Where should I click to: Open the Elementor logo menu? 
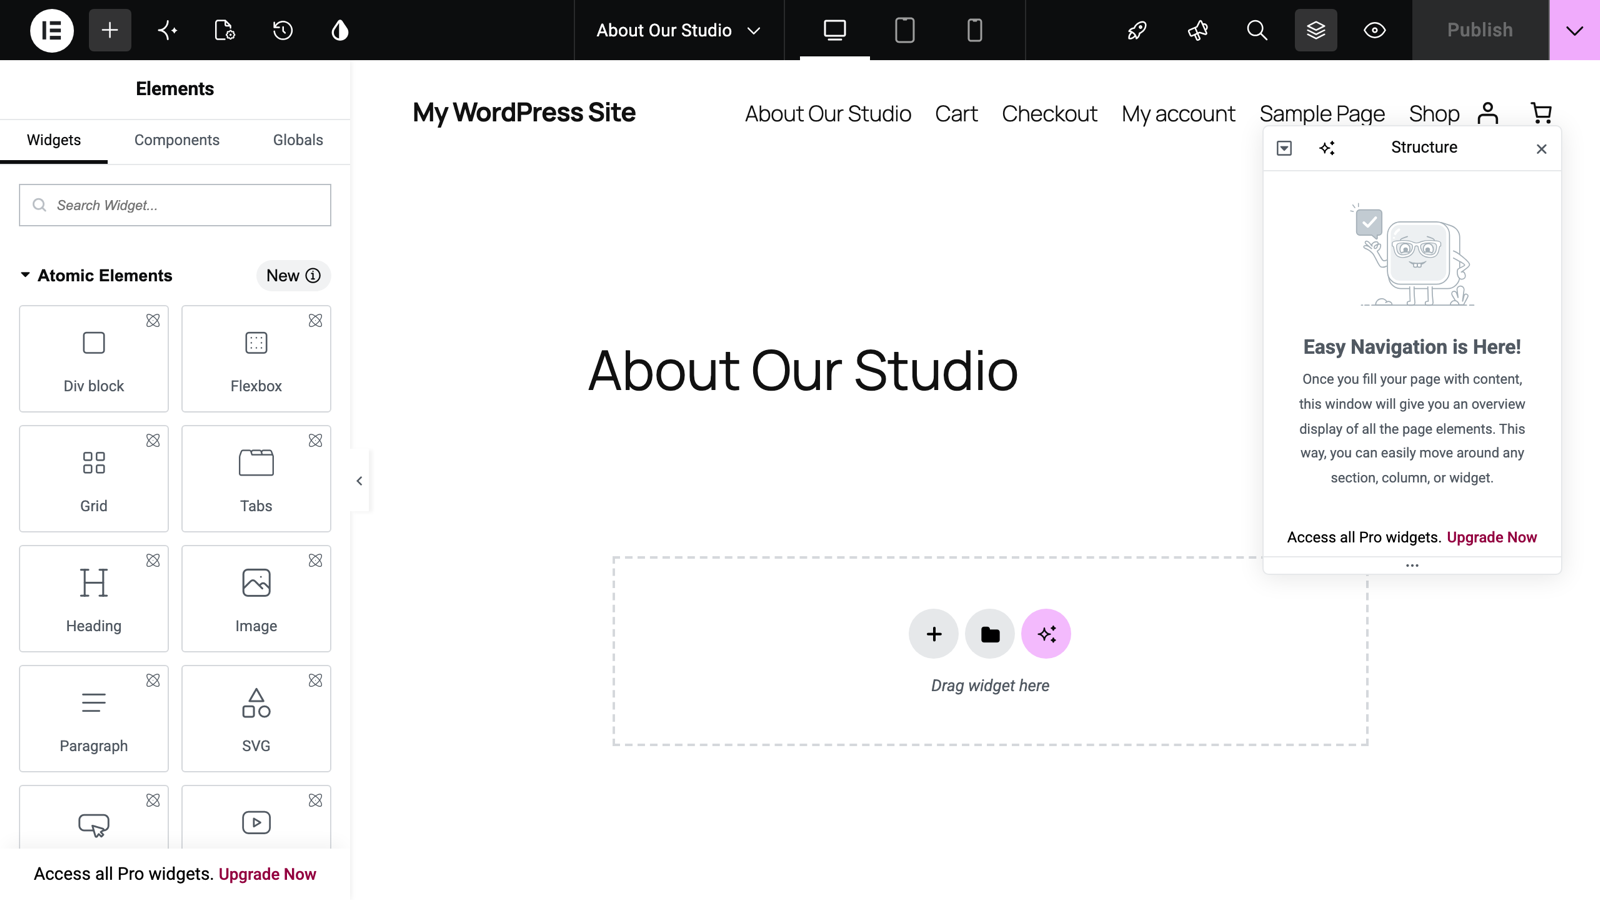pyautogui.click(x=52, y=30)
